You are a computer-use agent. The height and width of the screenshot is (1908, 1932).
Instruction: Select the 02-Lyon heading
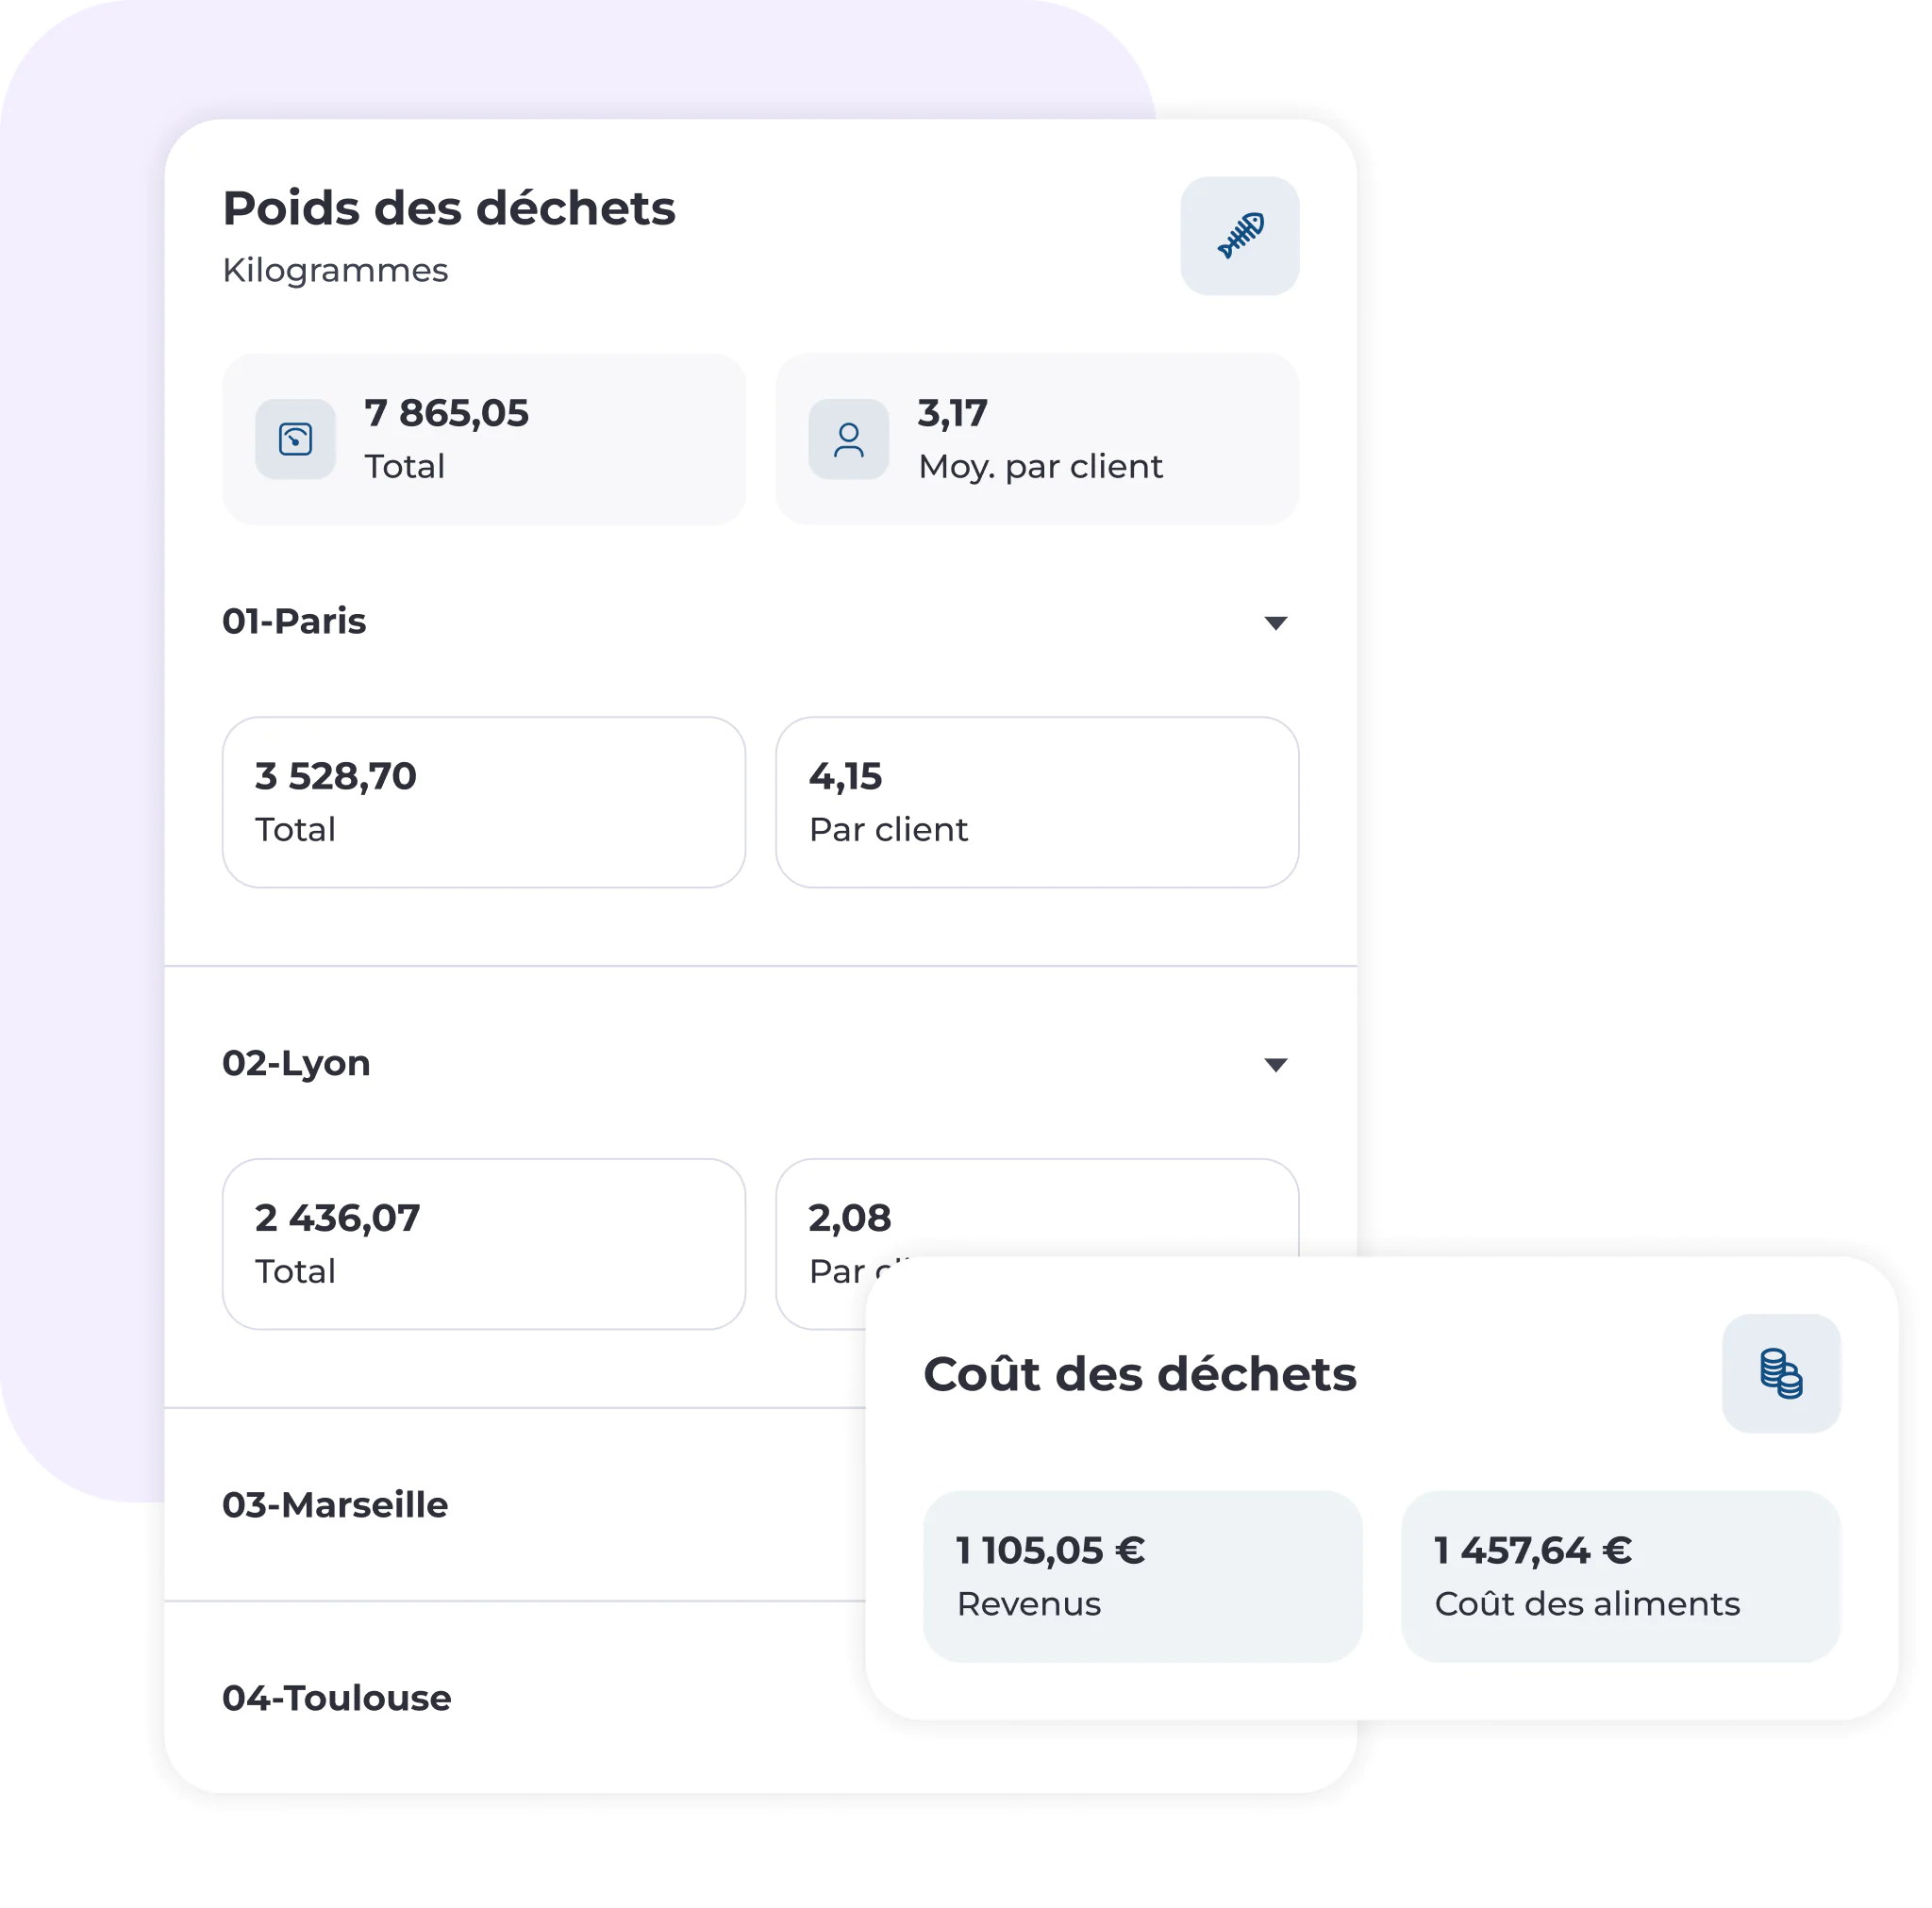[296, 1063]
